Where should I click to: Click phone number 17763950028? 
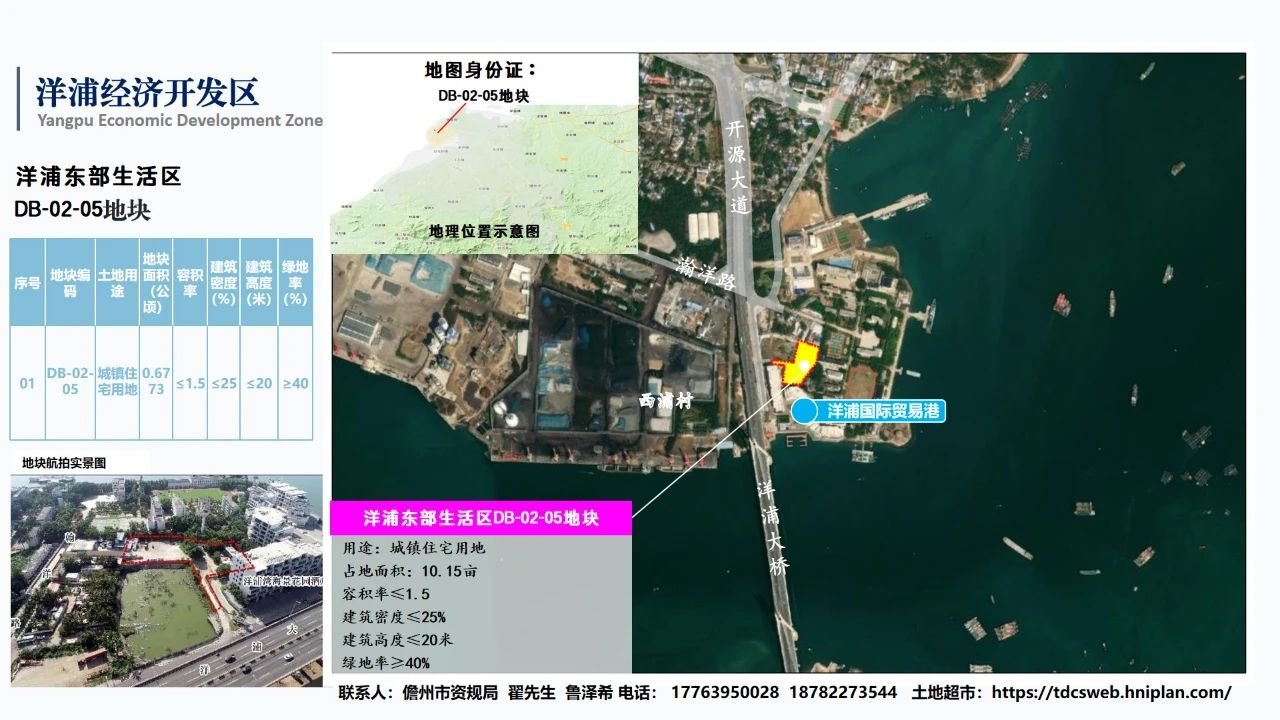tap(725, 692)
